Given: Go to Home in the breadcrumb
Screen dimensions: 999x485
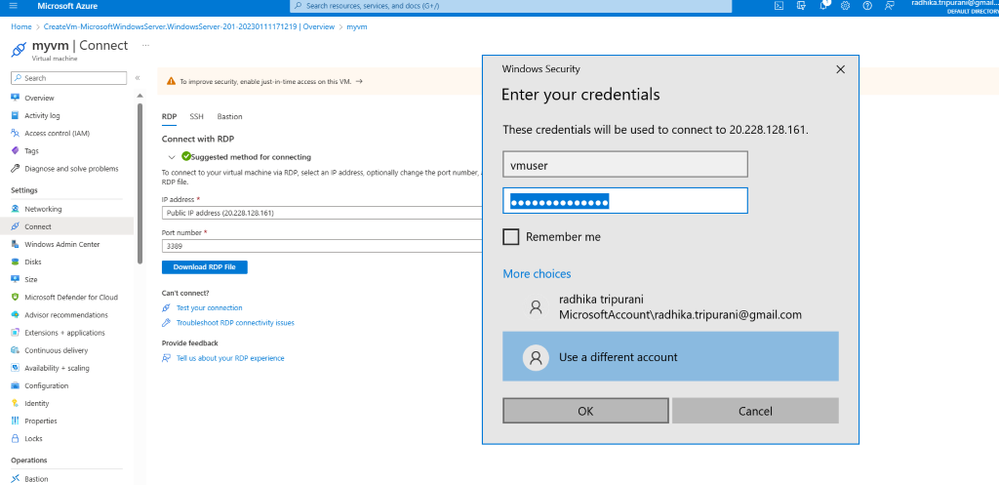Looking at the screenshot, I should click(21, 27).
